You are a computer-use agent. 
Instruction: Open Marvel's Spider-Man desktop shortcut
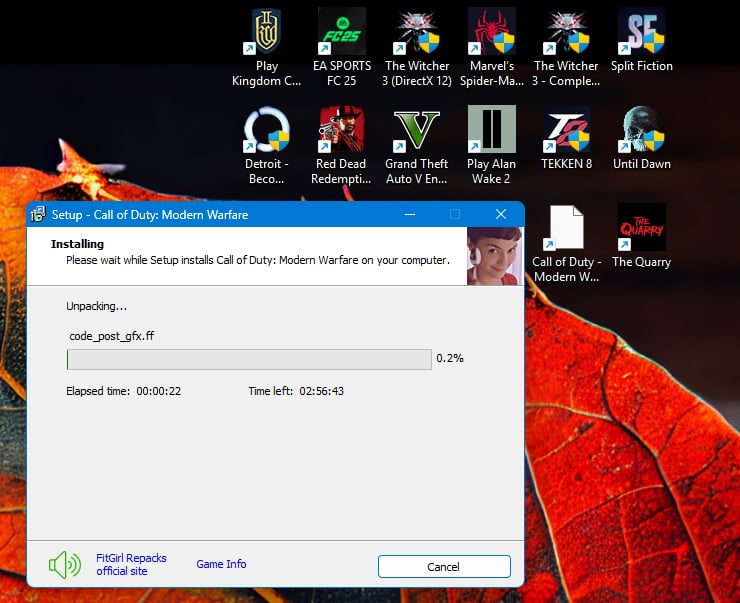coord(492,47)
